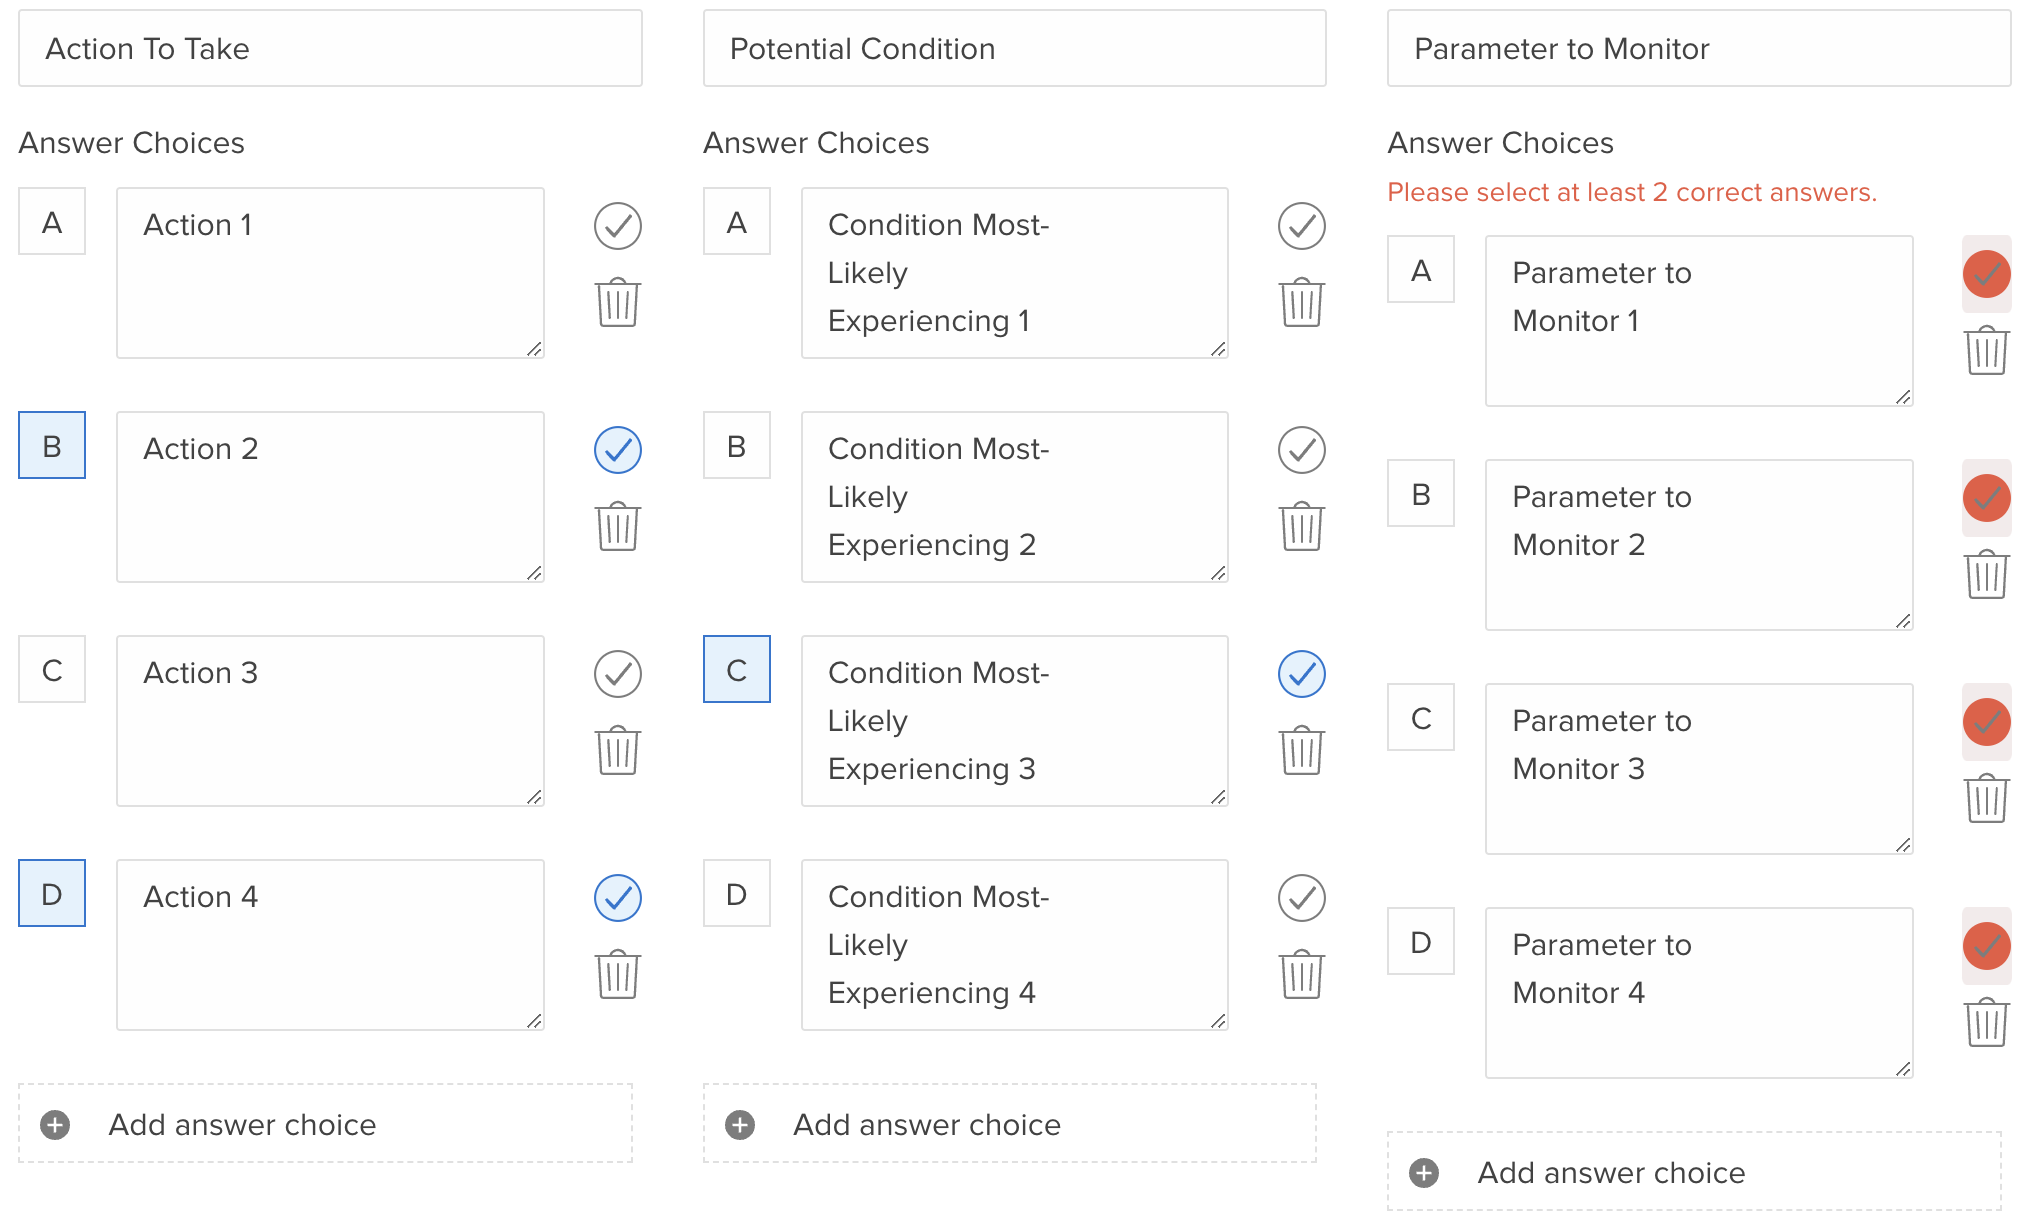Toggle red checkmark for Parameter to Monitor 2

(x=1987, y=498)
